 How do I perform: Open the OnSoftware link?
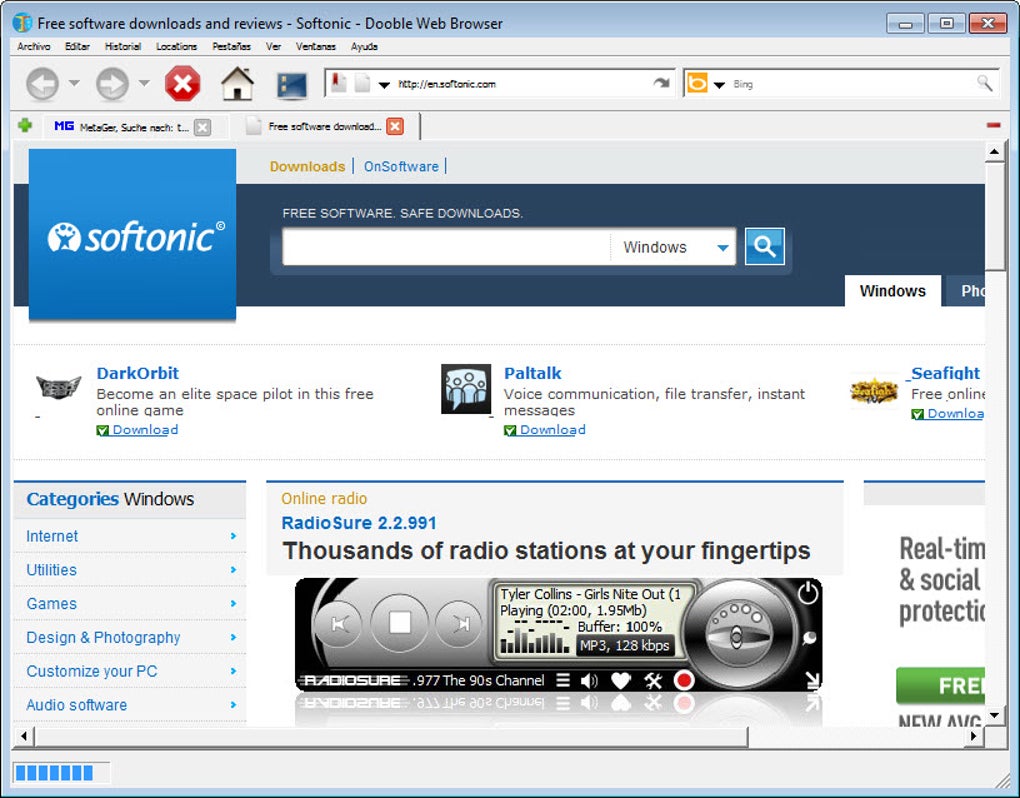(x=401, y=166)
